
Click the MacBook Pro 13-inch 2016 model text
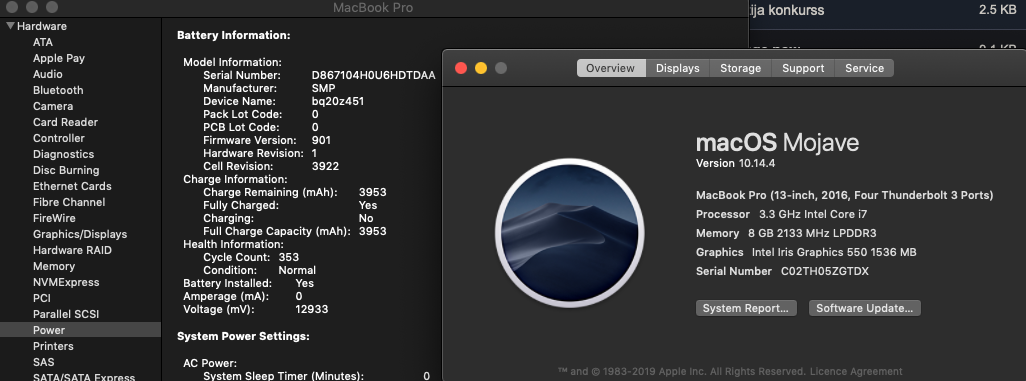(x=845, y=195)
